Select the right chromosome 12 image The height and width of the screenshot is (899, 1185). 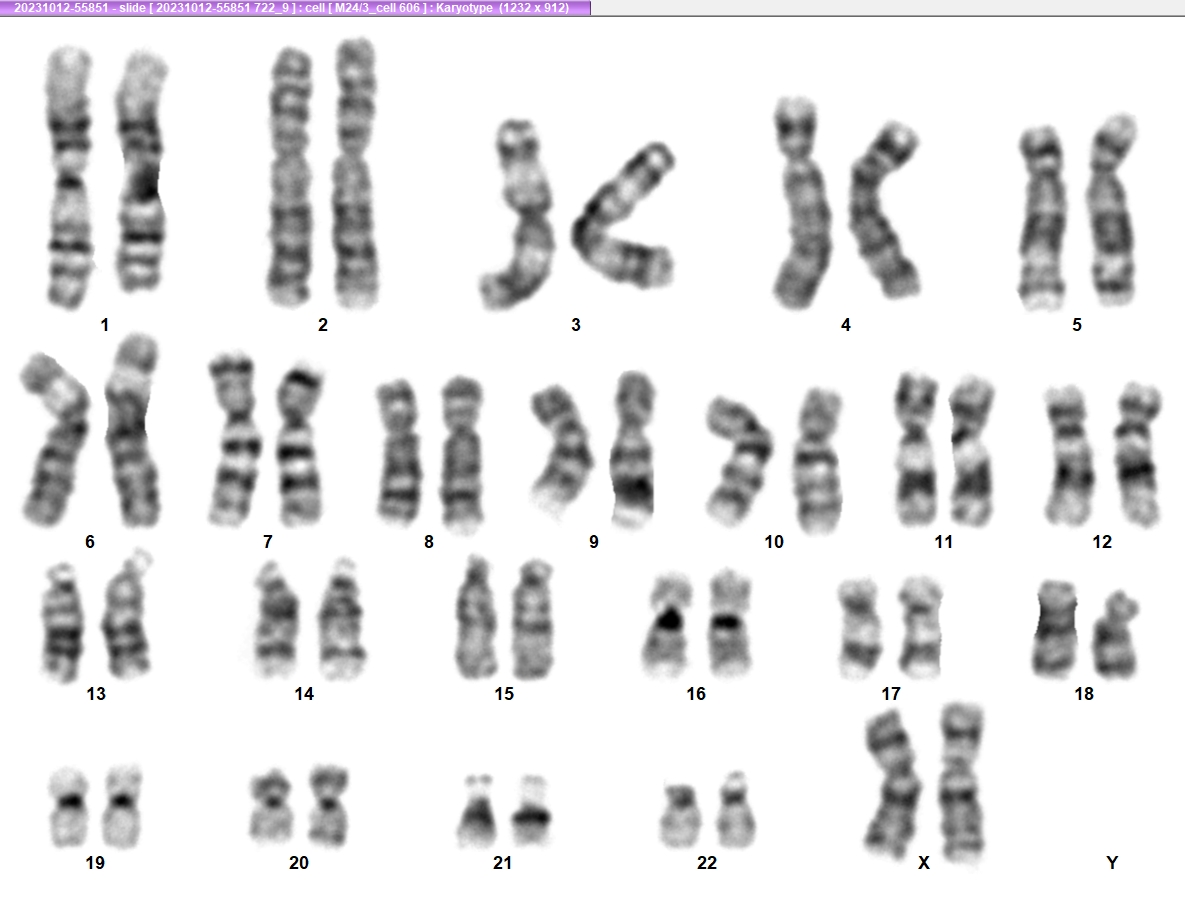pyautogui.click(x=1137, y=454)
